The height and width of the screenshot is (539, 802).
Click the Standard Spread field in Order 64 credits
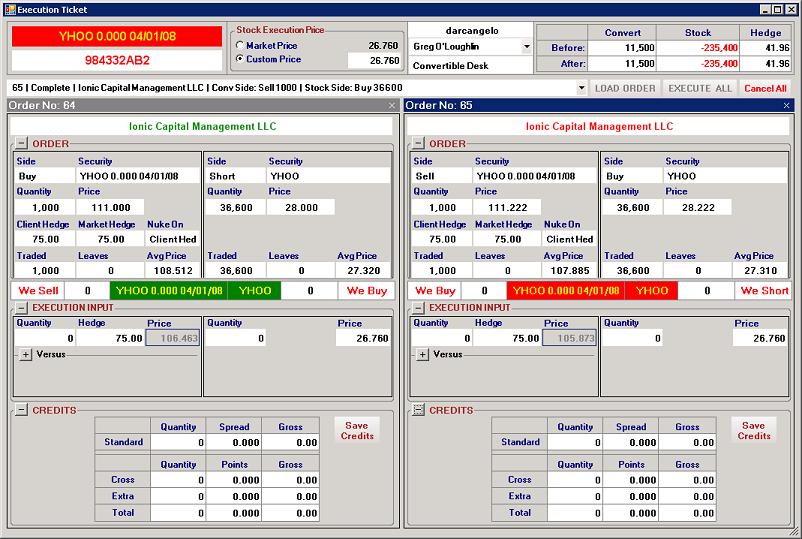(234, 442)
